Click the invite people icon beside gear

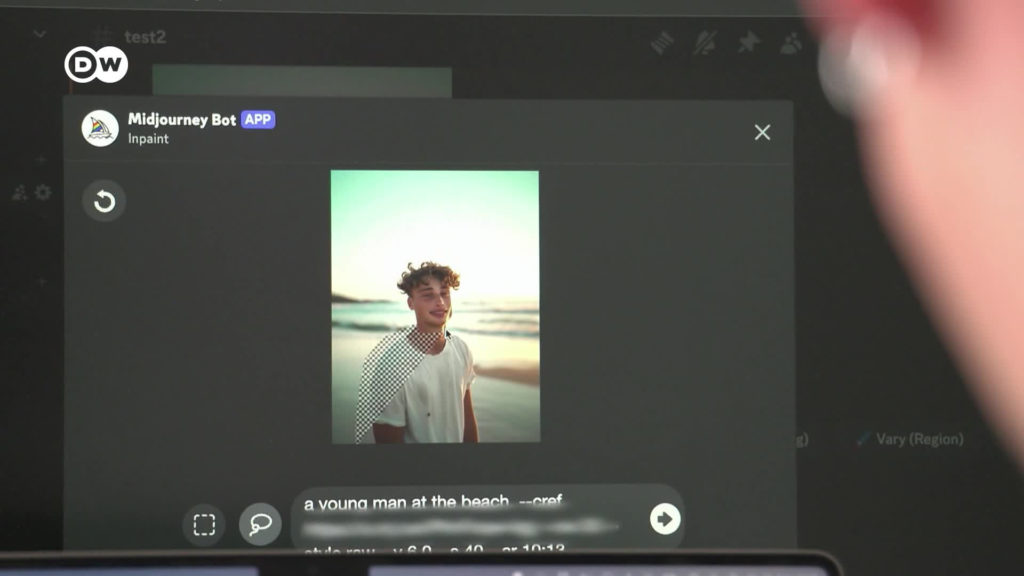tap(20, 192)
